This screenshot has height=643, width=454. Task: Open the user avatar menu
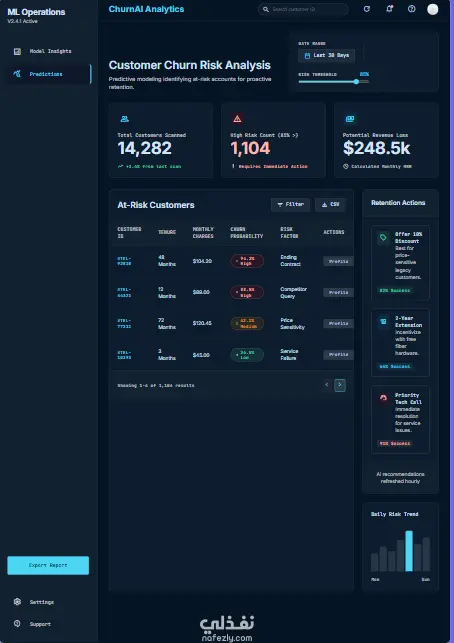(x=433, y=9)
